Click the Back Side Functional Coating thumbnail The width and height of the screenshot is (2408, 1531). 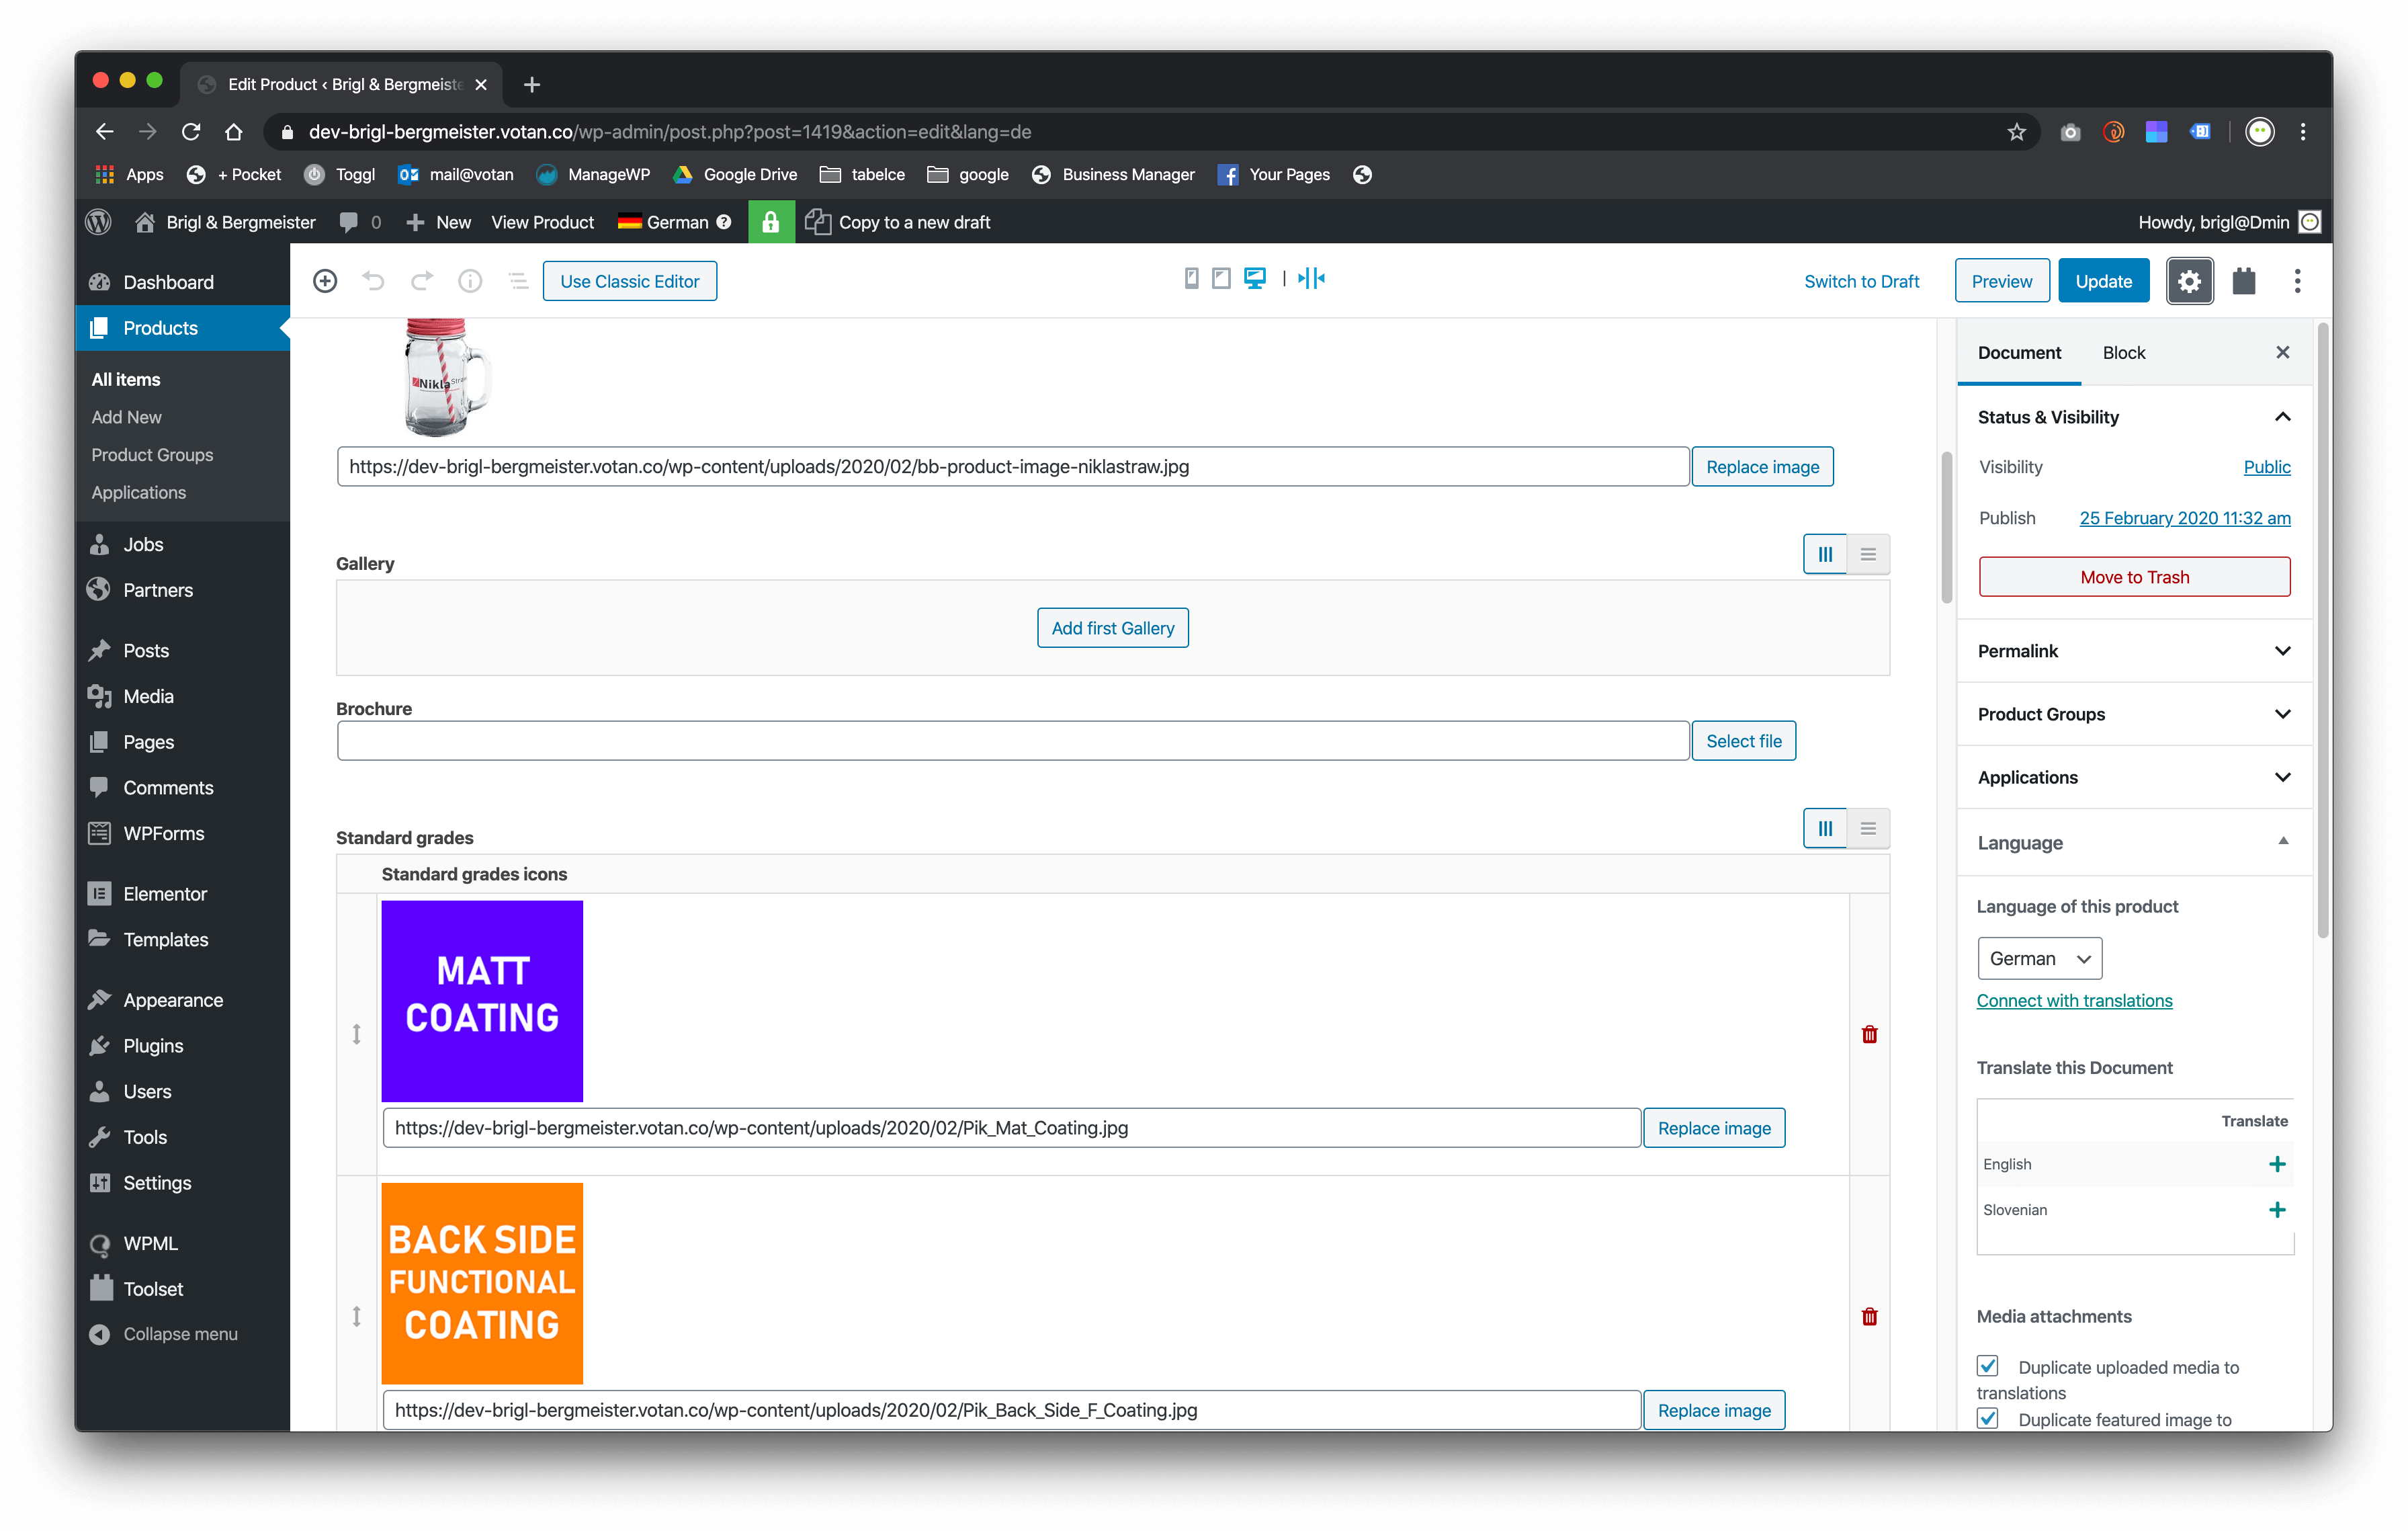[482, 1283]
